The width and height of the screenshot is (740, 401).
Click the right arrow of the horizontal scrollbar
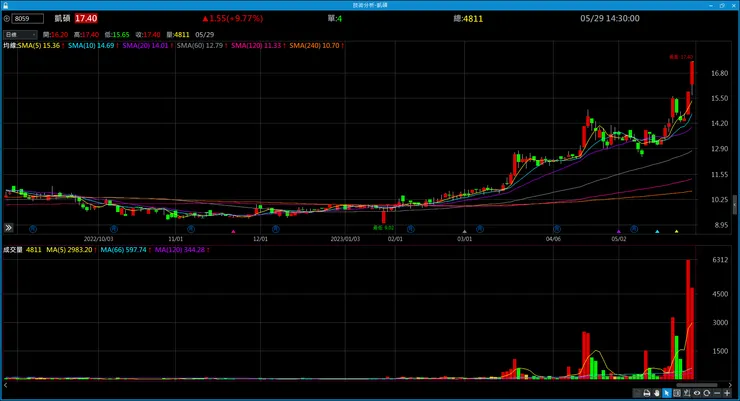coord(730,385)
